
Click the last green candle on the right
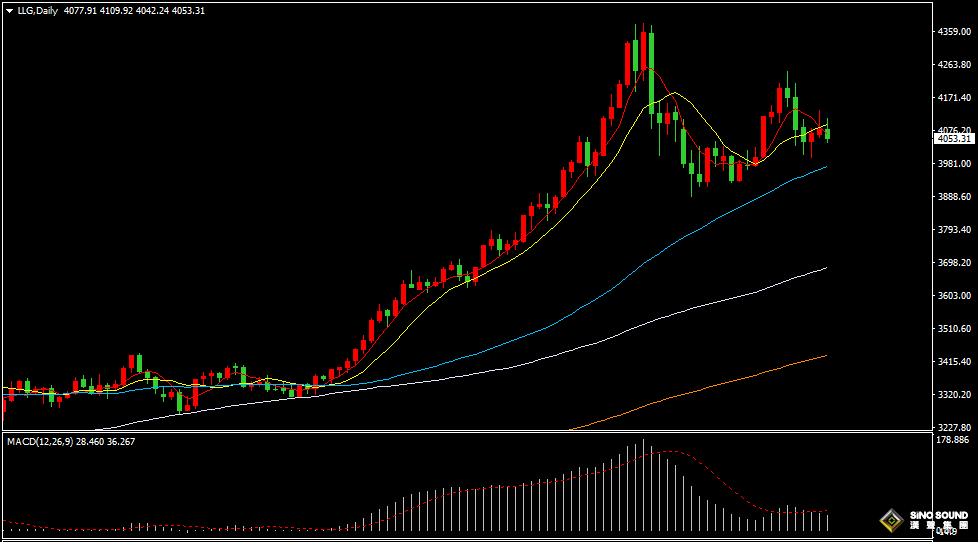tap(828, 134)
